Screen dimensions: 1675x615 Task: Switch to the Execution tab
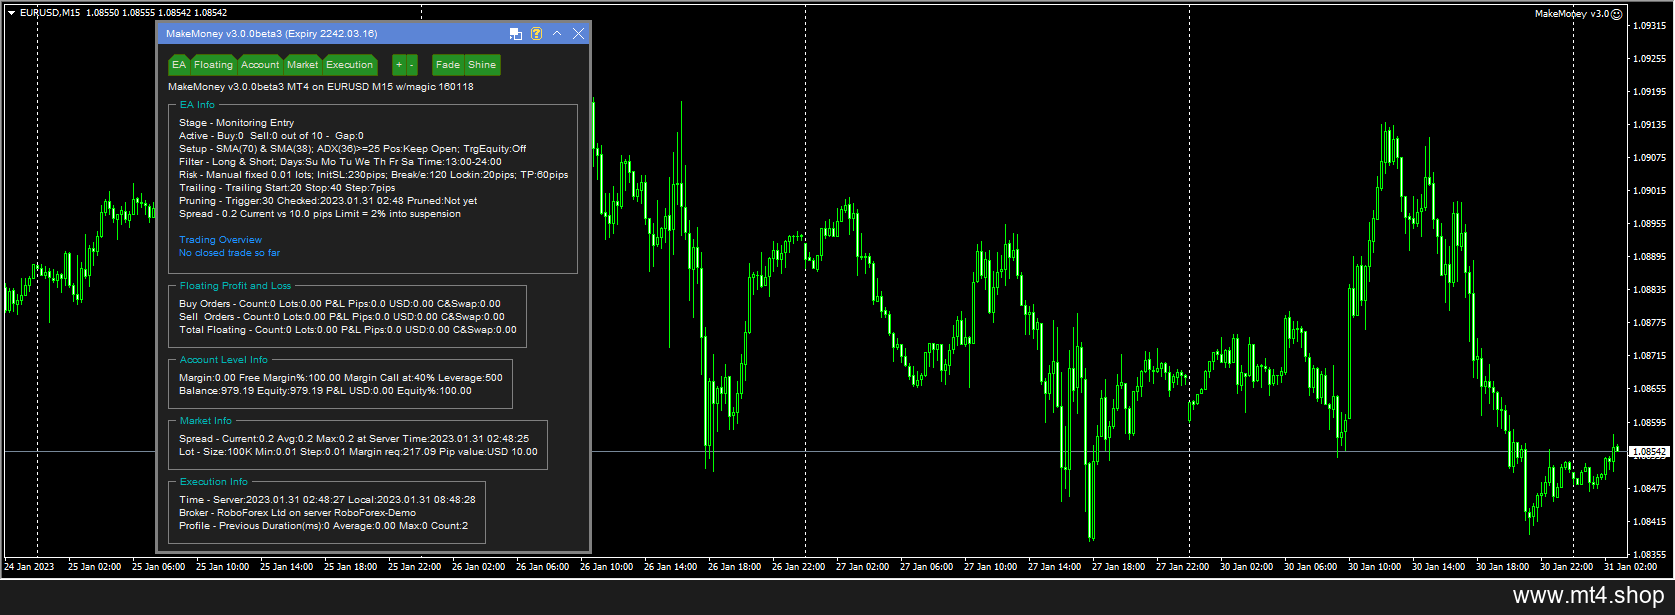(349, 65)
